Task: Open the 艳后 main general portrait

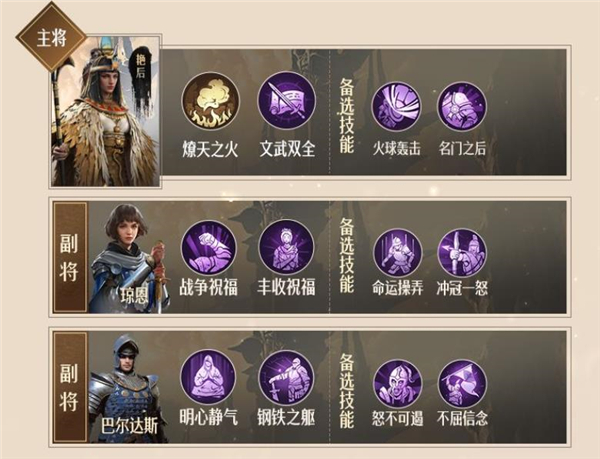Action: (106, 111)
